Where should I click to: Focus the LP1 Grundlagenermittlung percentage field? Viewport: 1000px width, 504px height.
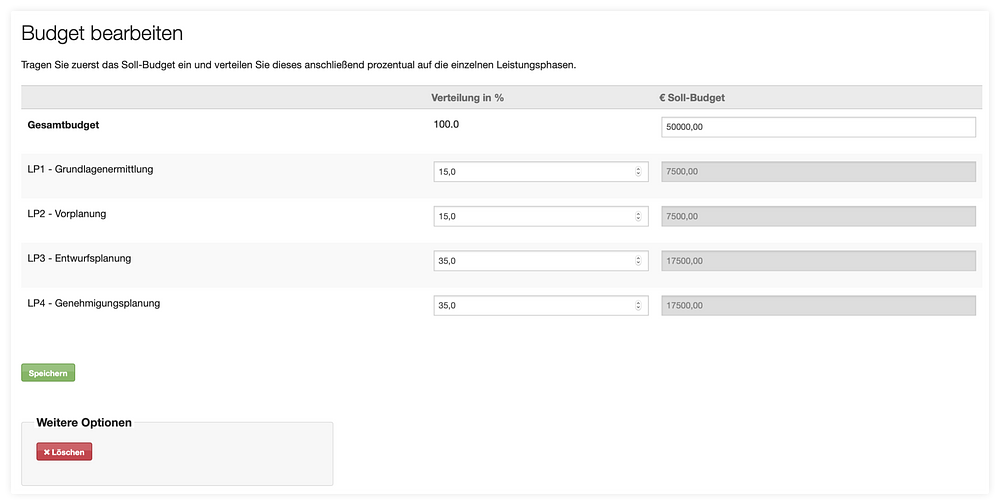tap(541, 172)
